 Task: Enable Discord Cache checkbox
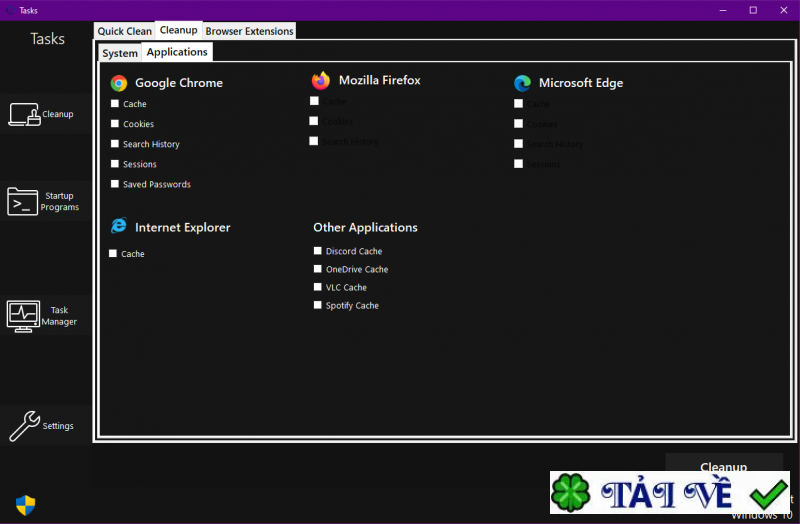coord(317,251)
